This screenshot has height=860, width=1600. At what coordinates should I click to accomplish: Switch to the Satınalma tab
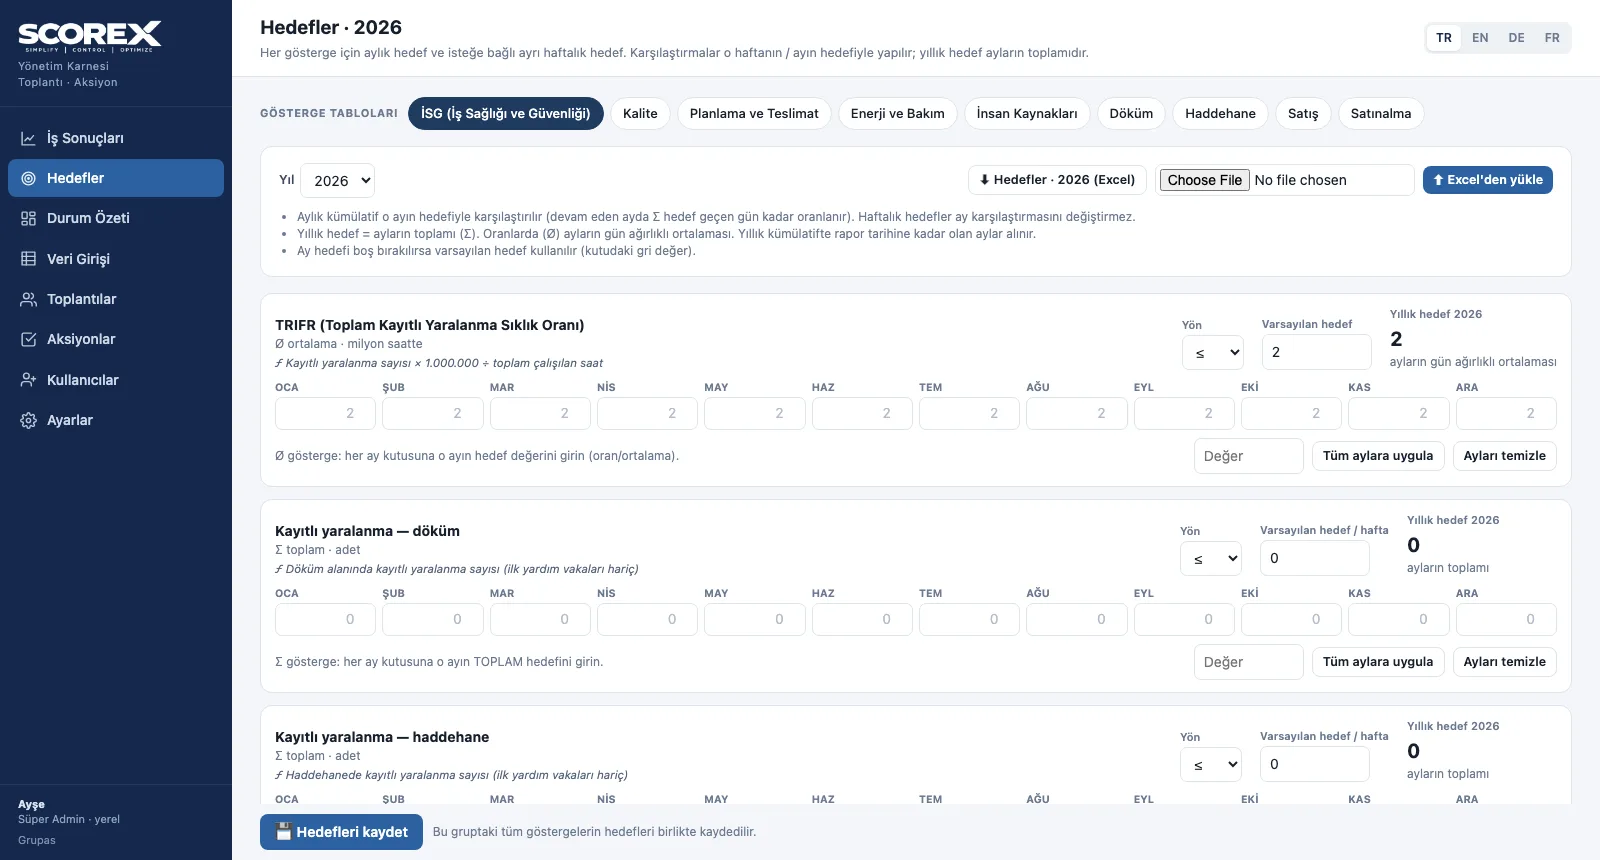tap(1381, 113)
